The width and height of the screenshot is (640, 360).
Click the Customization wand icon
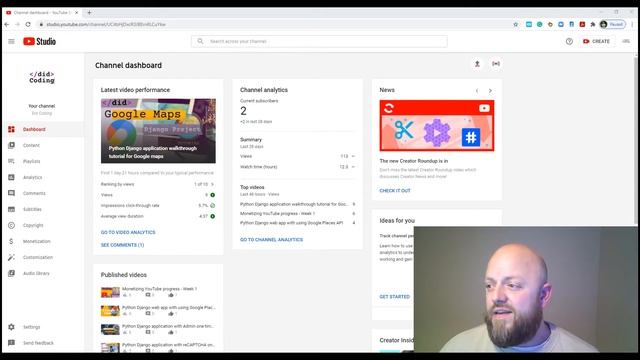click(11, 257)
